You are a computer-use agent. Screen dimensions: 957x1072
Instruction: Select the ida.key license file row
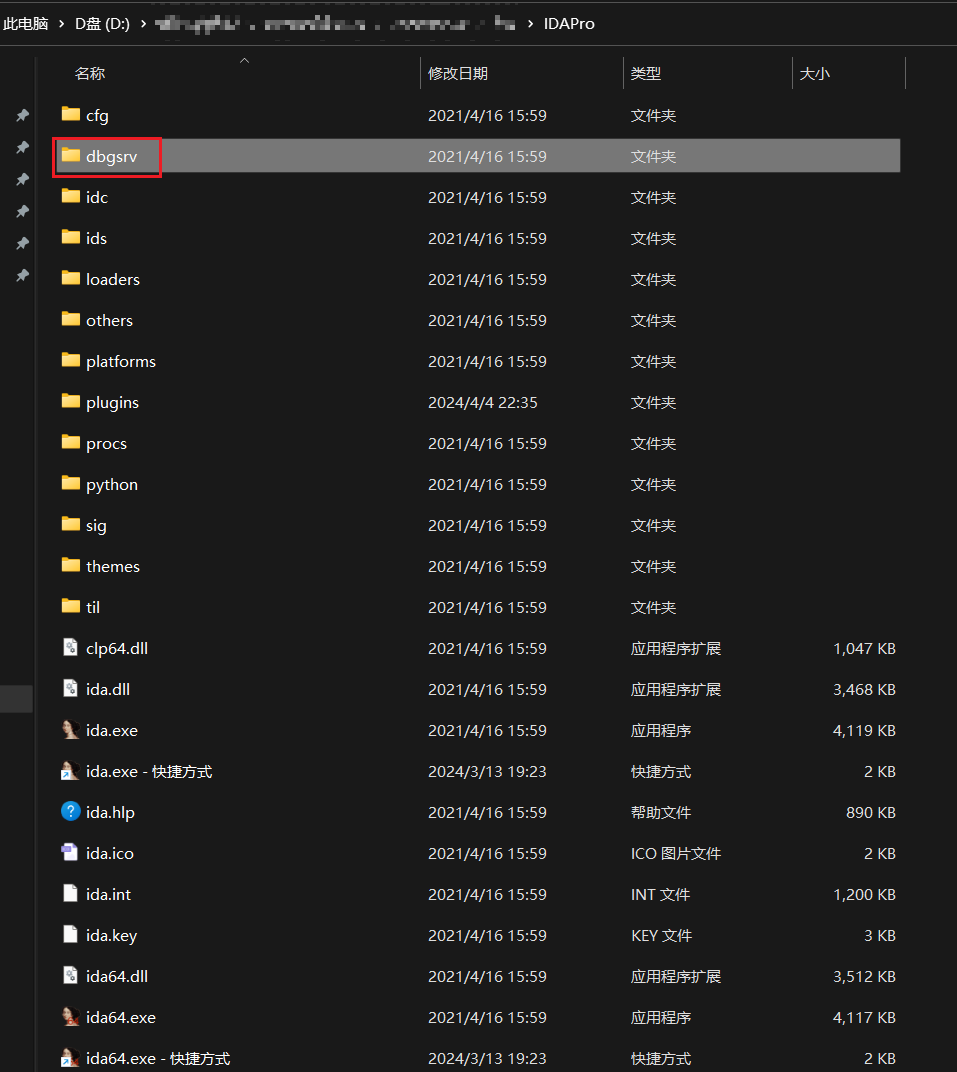click(110, 935)
